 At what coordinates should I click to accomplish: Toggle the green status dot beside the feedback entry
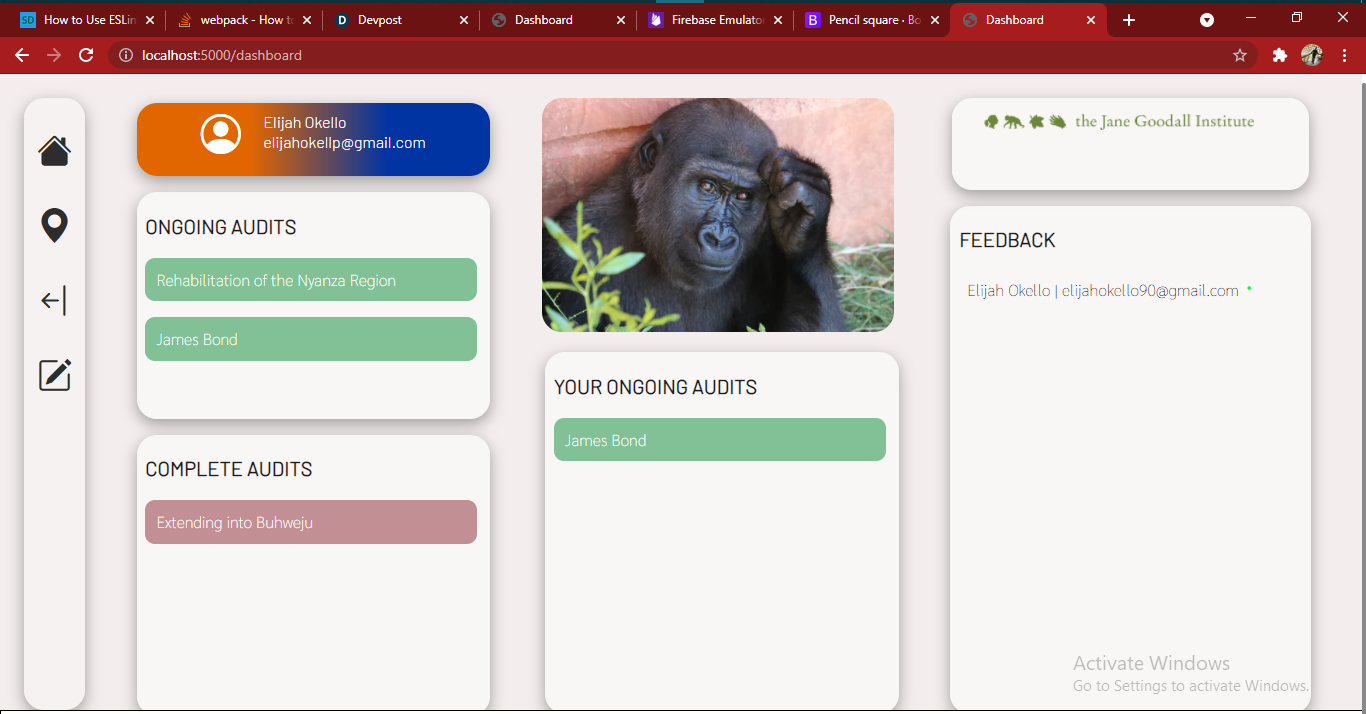pos(1248,288)
